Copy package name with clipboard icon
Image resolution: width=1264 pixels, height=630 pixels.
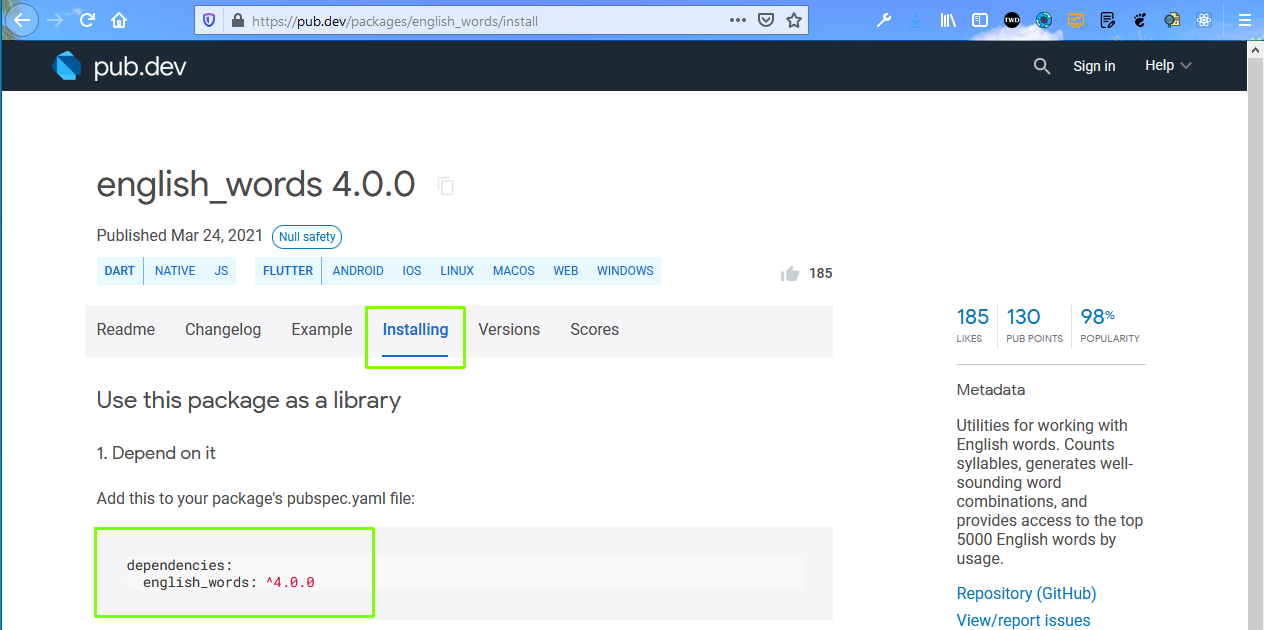(446, 186)
